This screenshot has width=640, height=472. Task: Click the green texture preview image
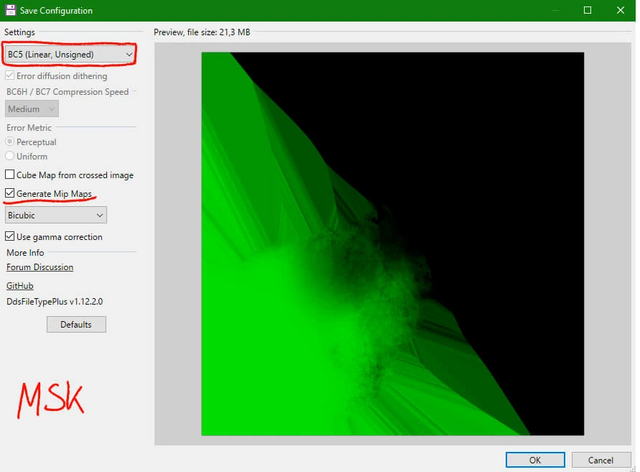click(391, 243)
